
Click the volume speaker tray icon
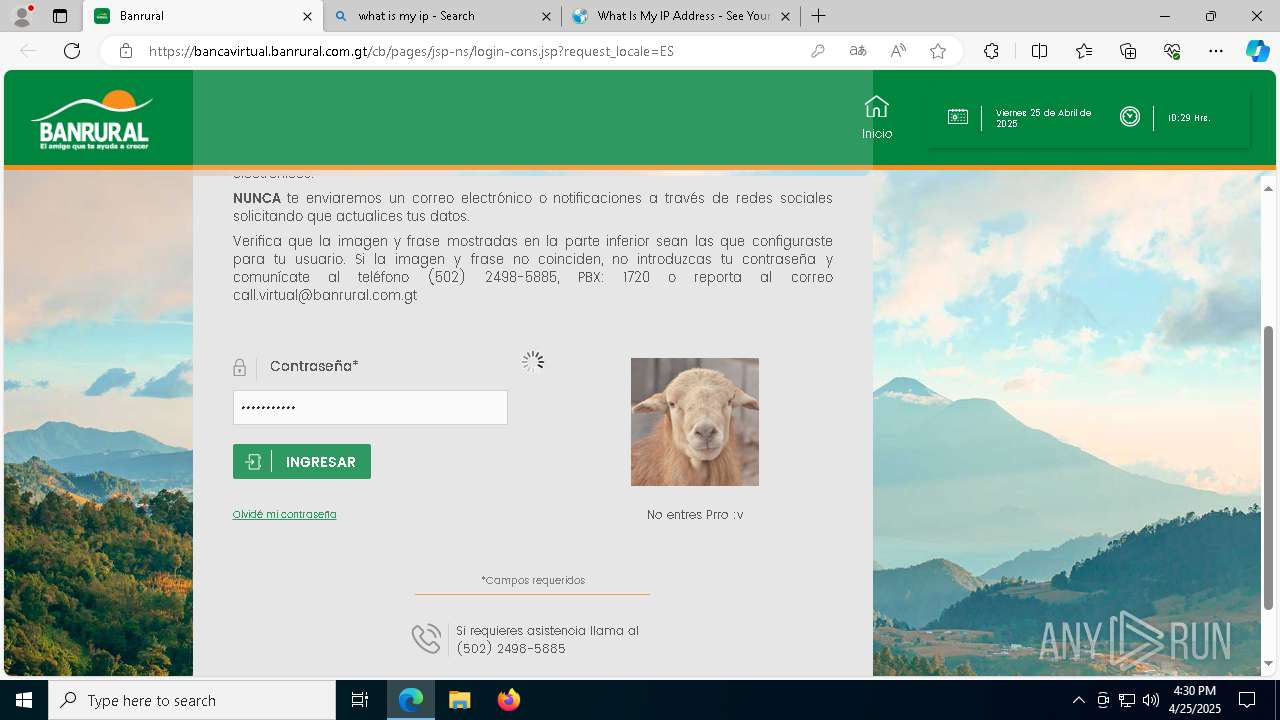(x=1150, y=700)
